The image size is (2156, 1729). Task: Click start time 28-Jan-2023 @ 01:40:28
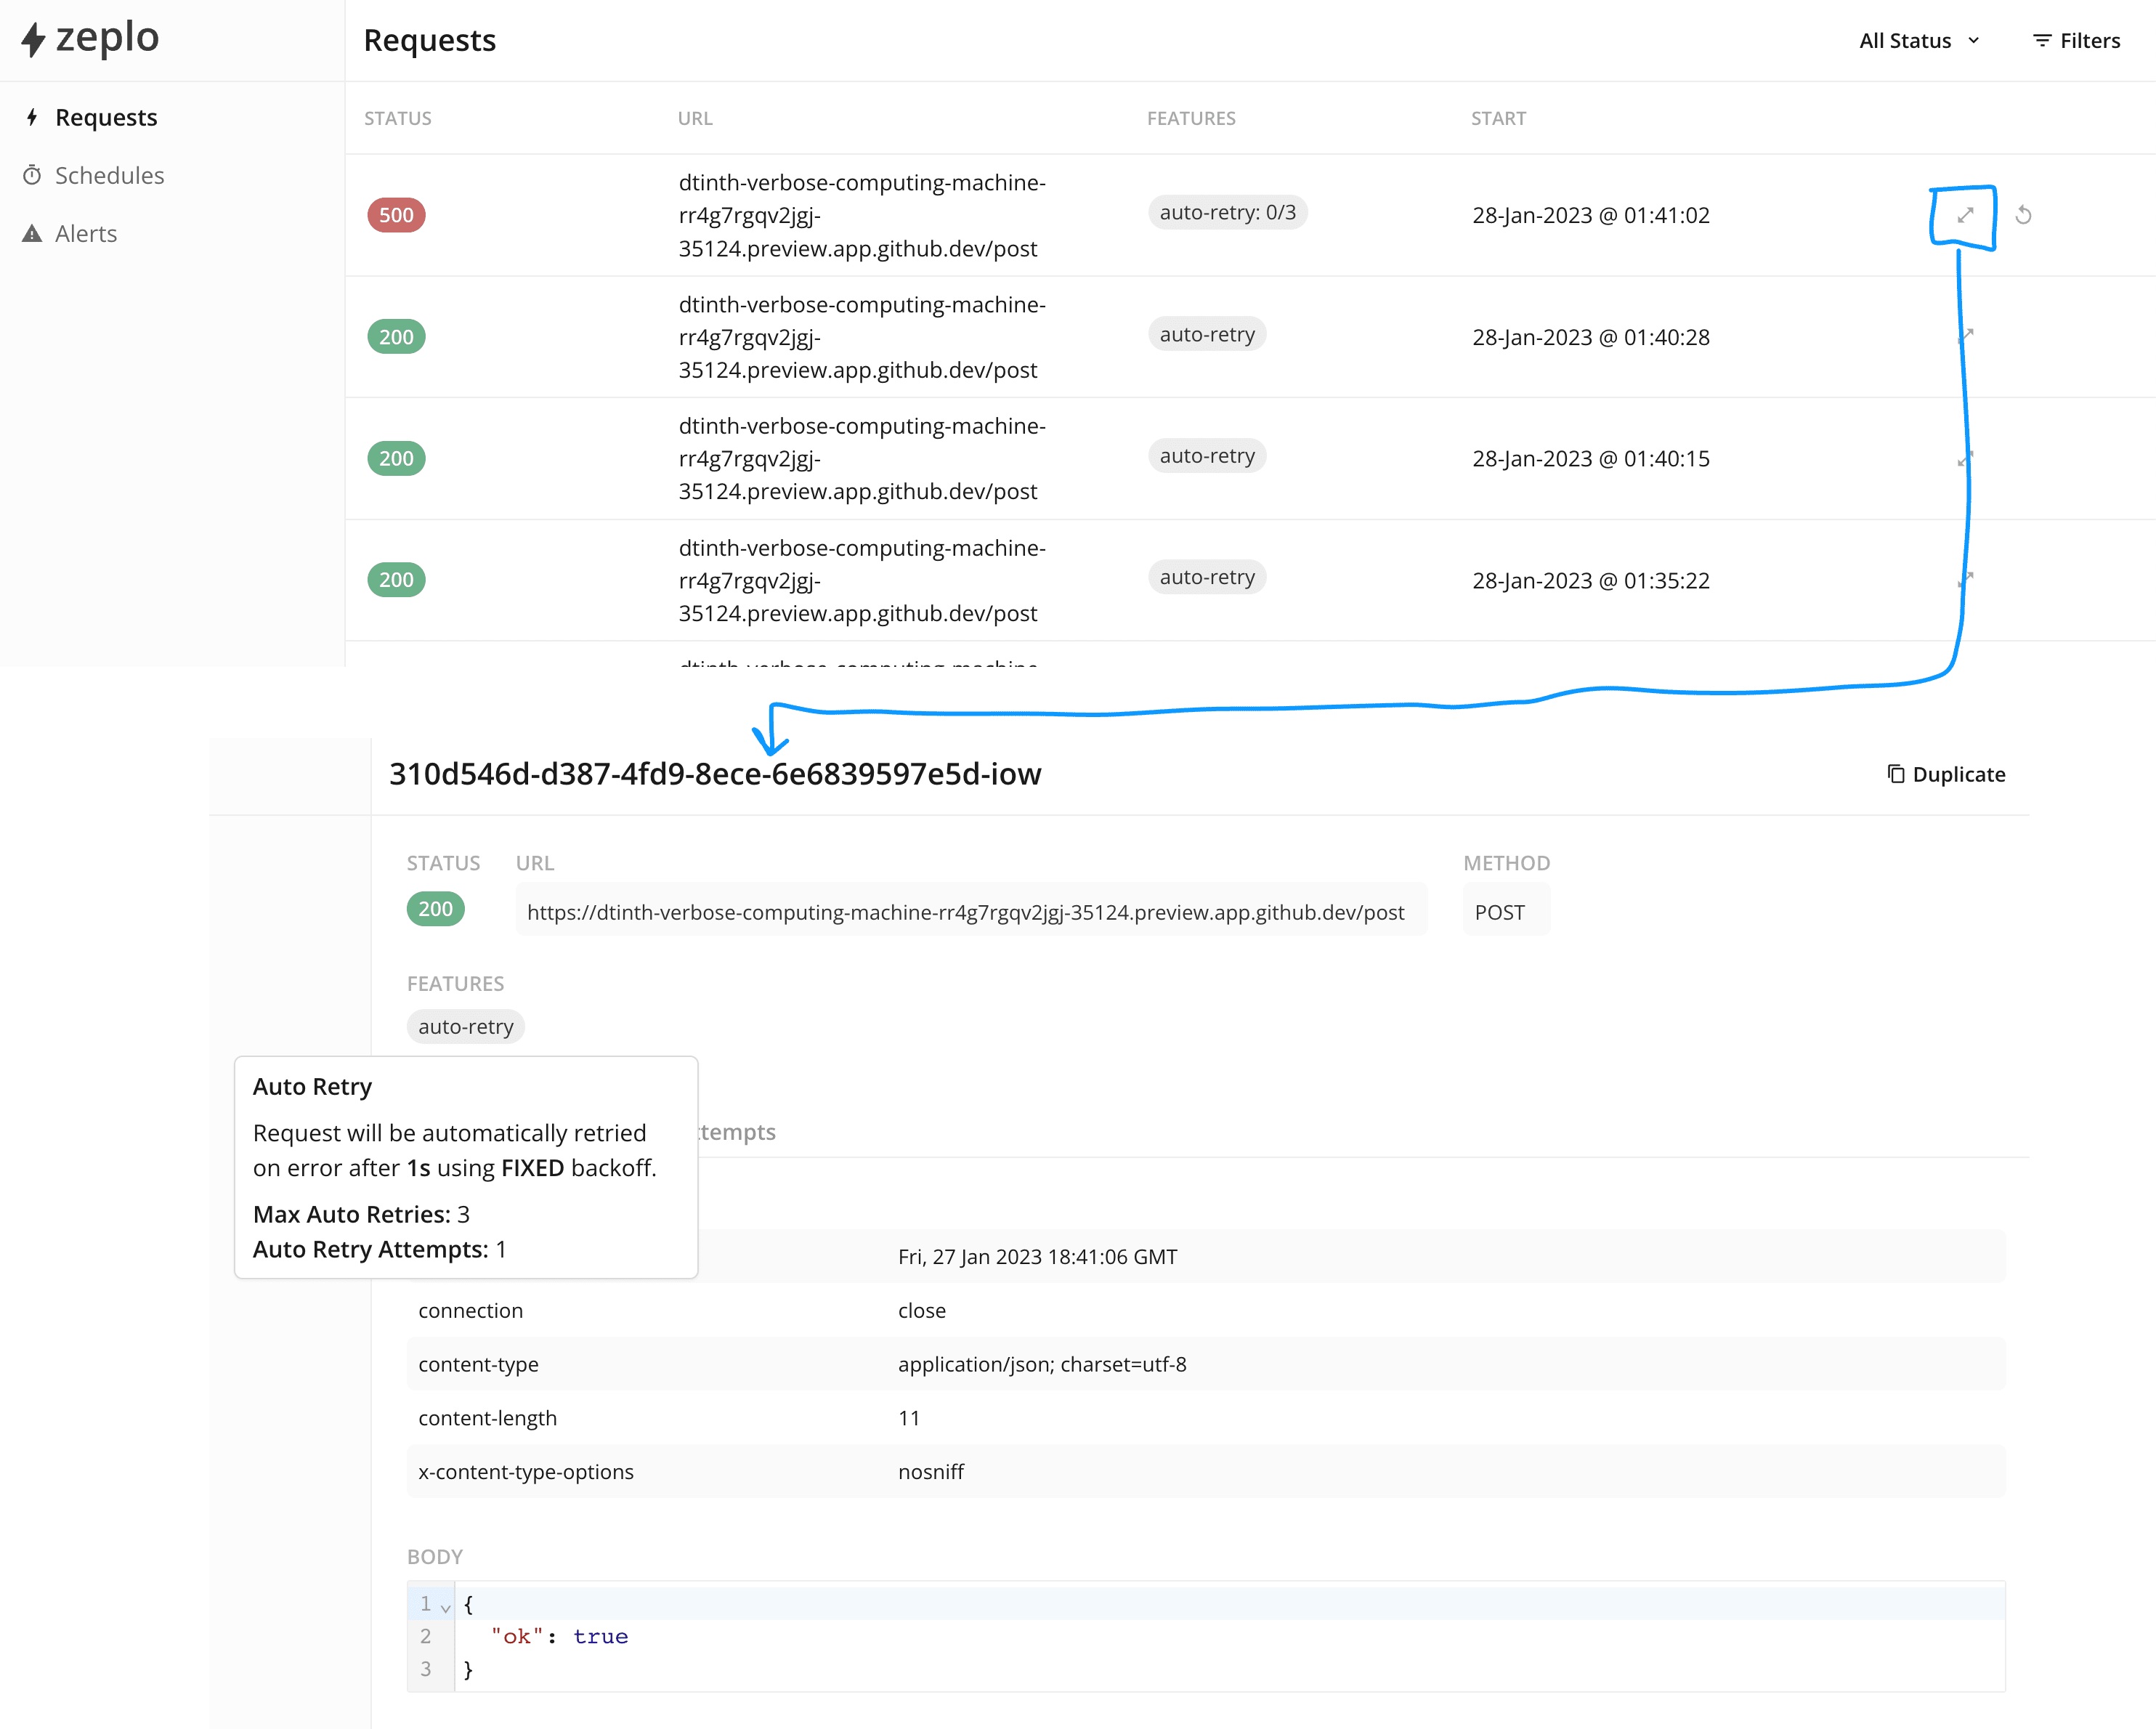coord(1591,337)
